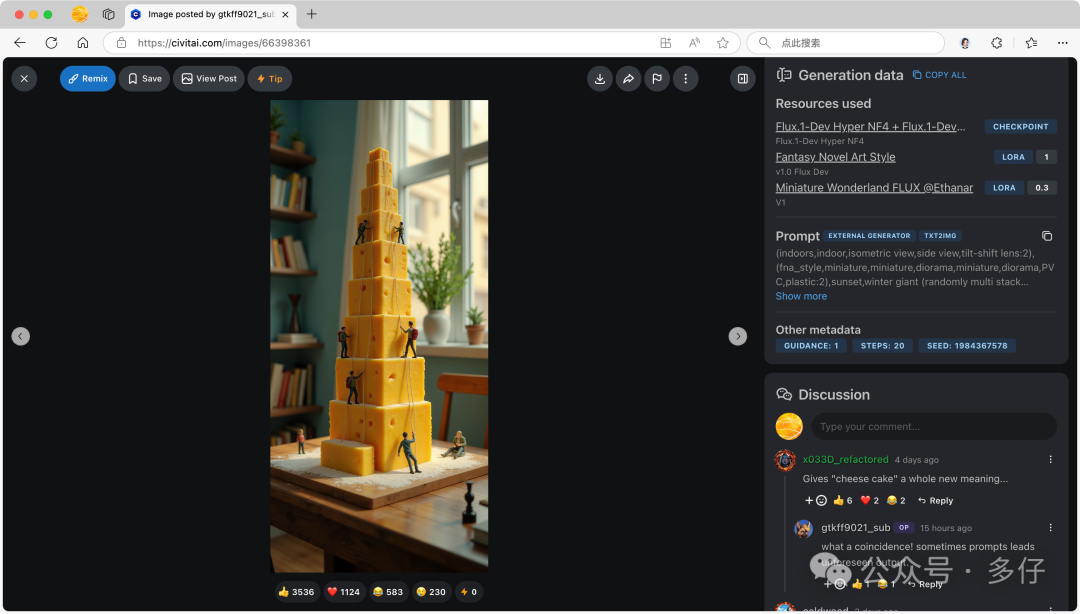Click the cheese tower image
Image resolution: width=1080 pixels, height=614 pixels.
point(379,336)
